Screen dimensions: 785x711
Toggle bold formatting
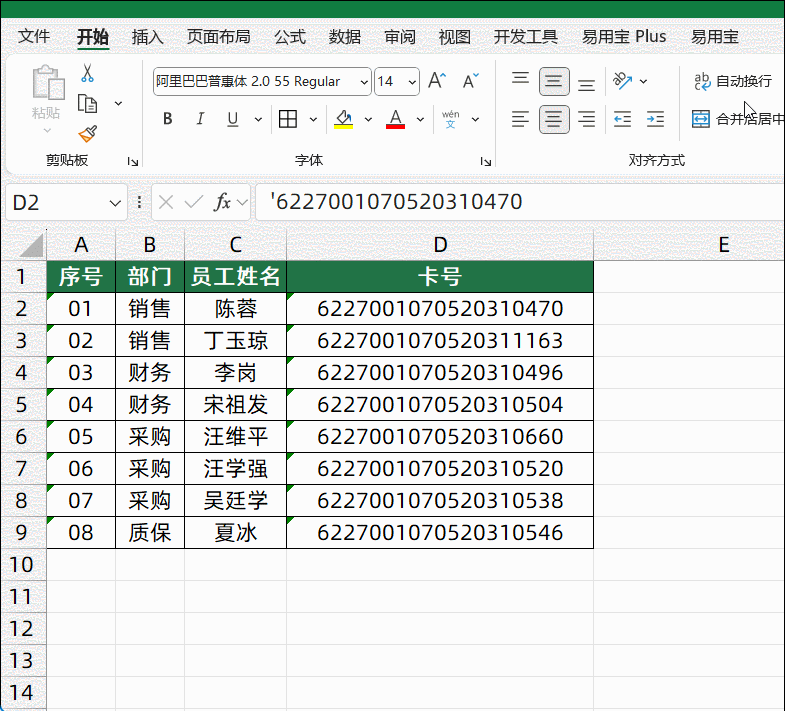coord(167,120)
